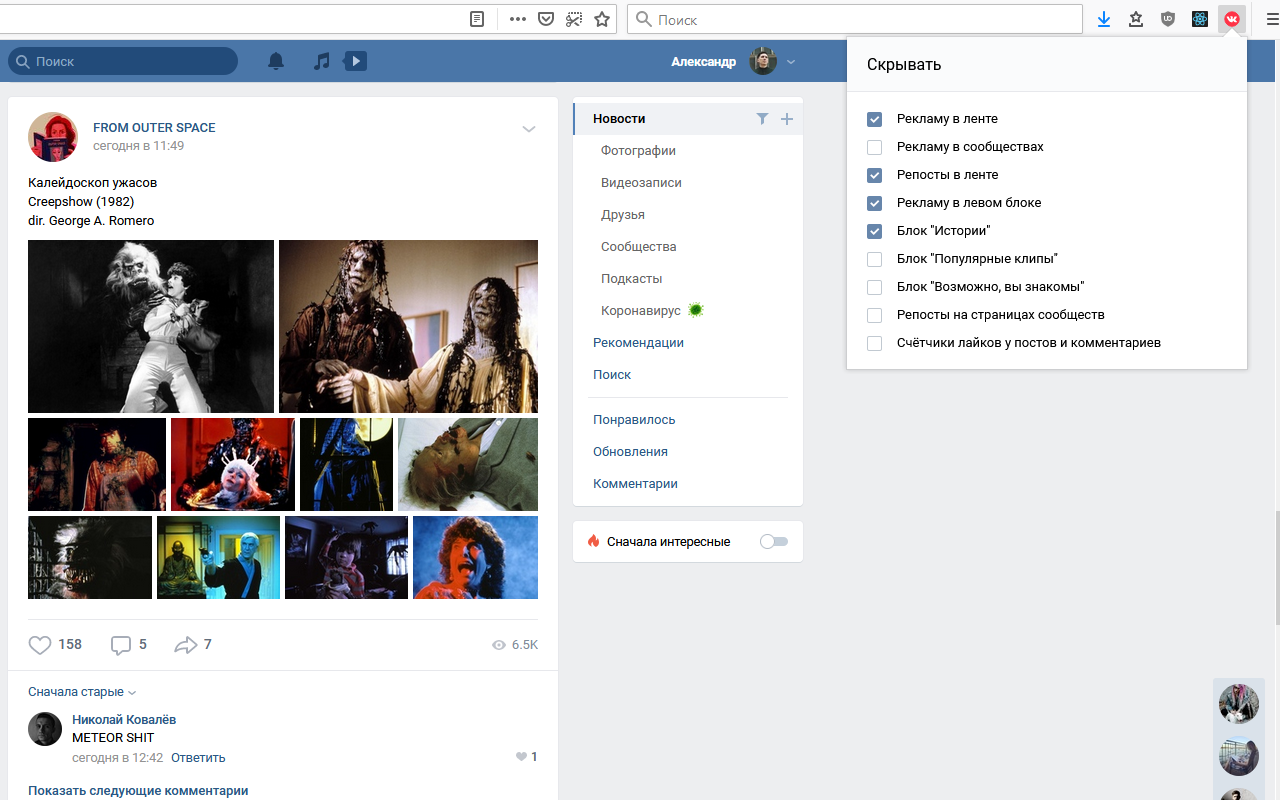
Task: Uncheck "Рекламу в ленте" checkbox
Action: (x=875, y=119)
